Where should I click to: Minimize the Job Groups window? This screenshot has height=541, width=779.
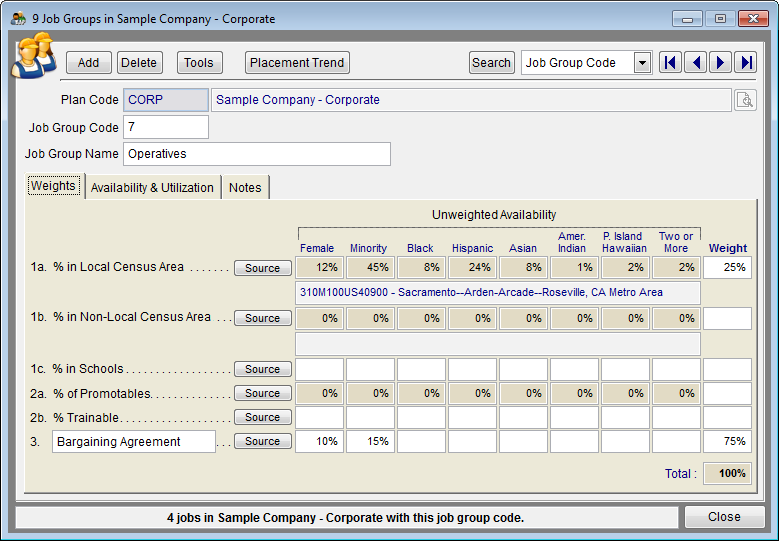coord(688,19)
